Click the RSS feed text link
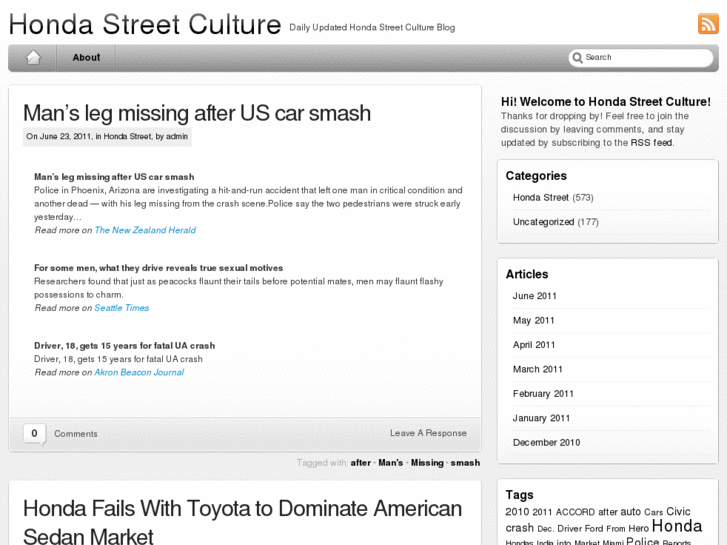Screen dimensions: 727x545 pos(651,143)
